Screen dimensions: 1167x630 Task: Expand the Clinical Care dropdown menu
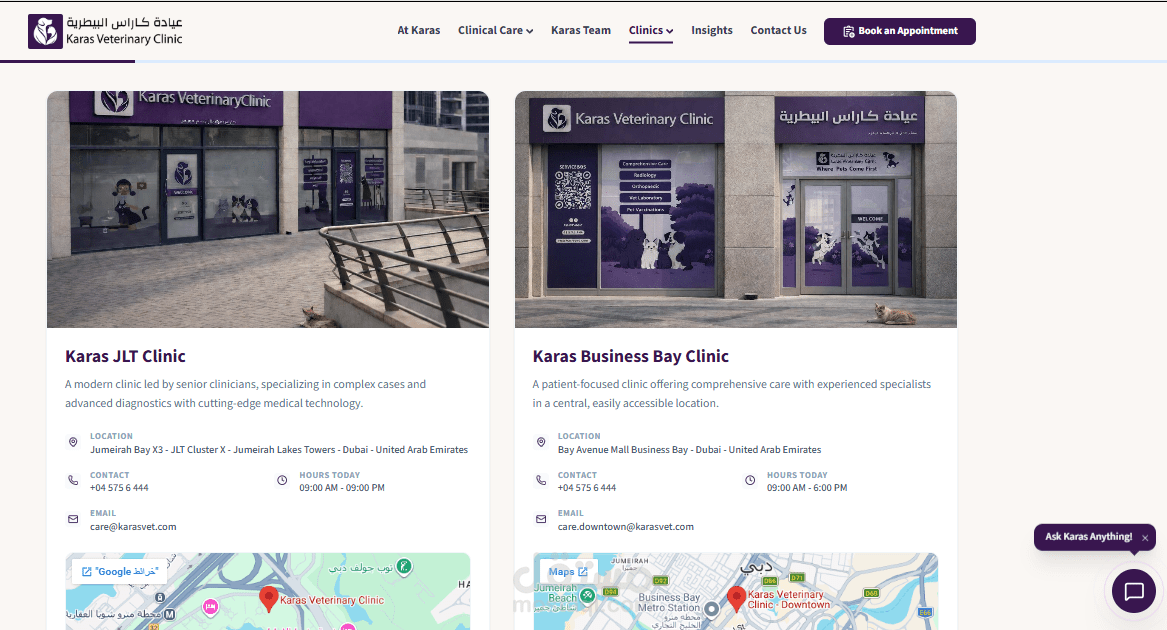(x=495, y=31)
